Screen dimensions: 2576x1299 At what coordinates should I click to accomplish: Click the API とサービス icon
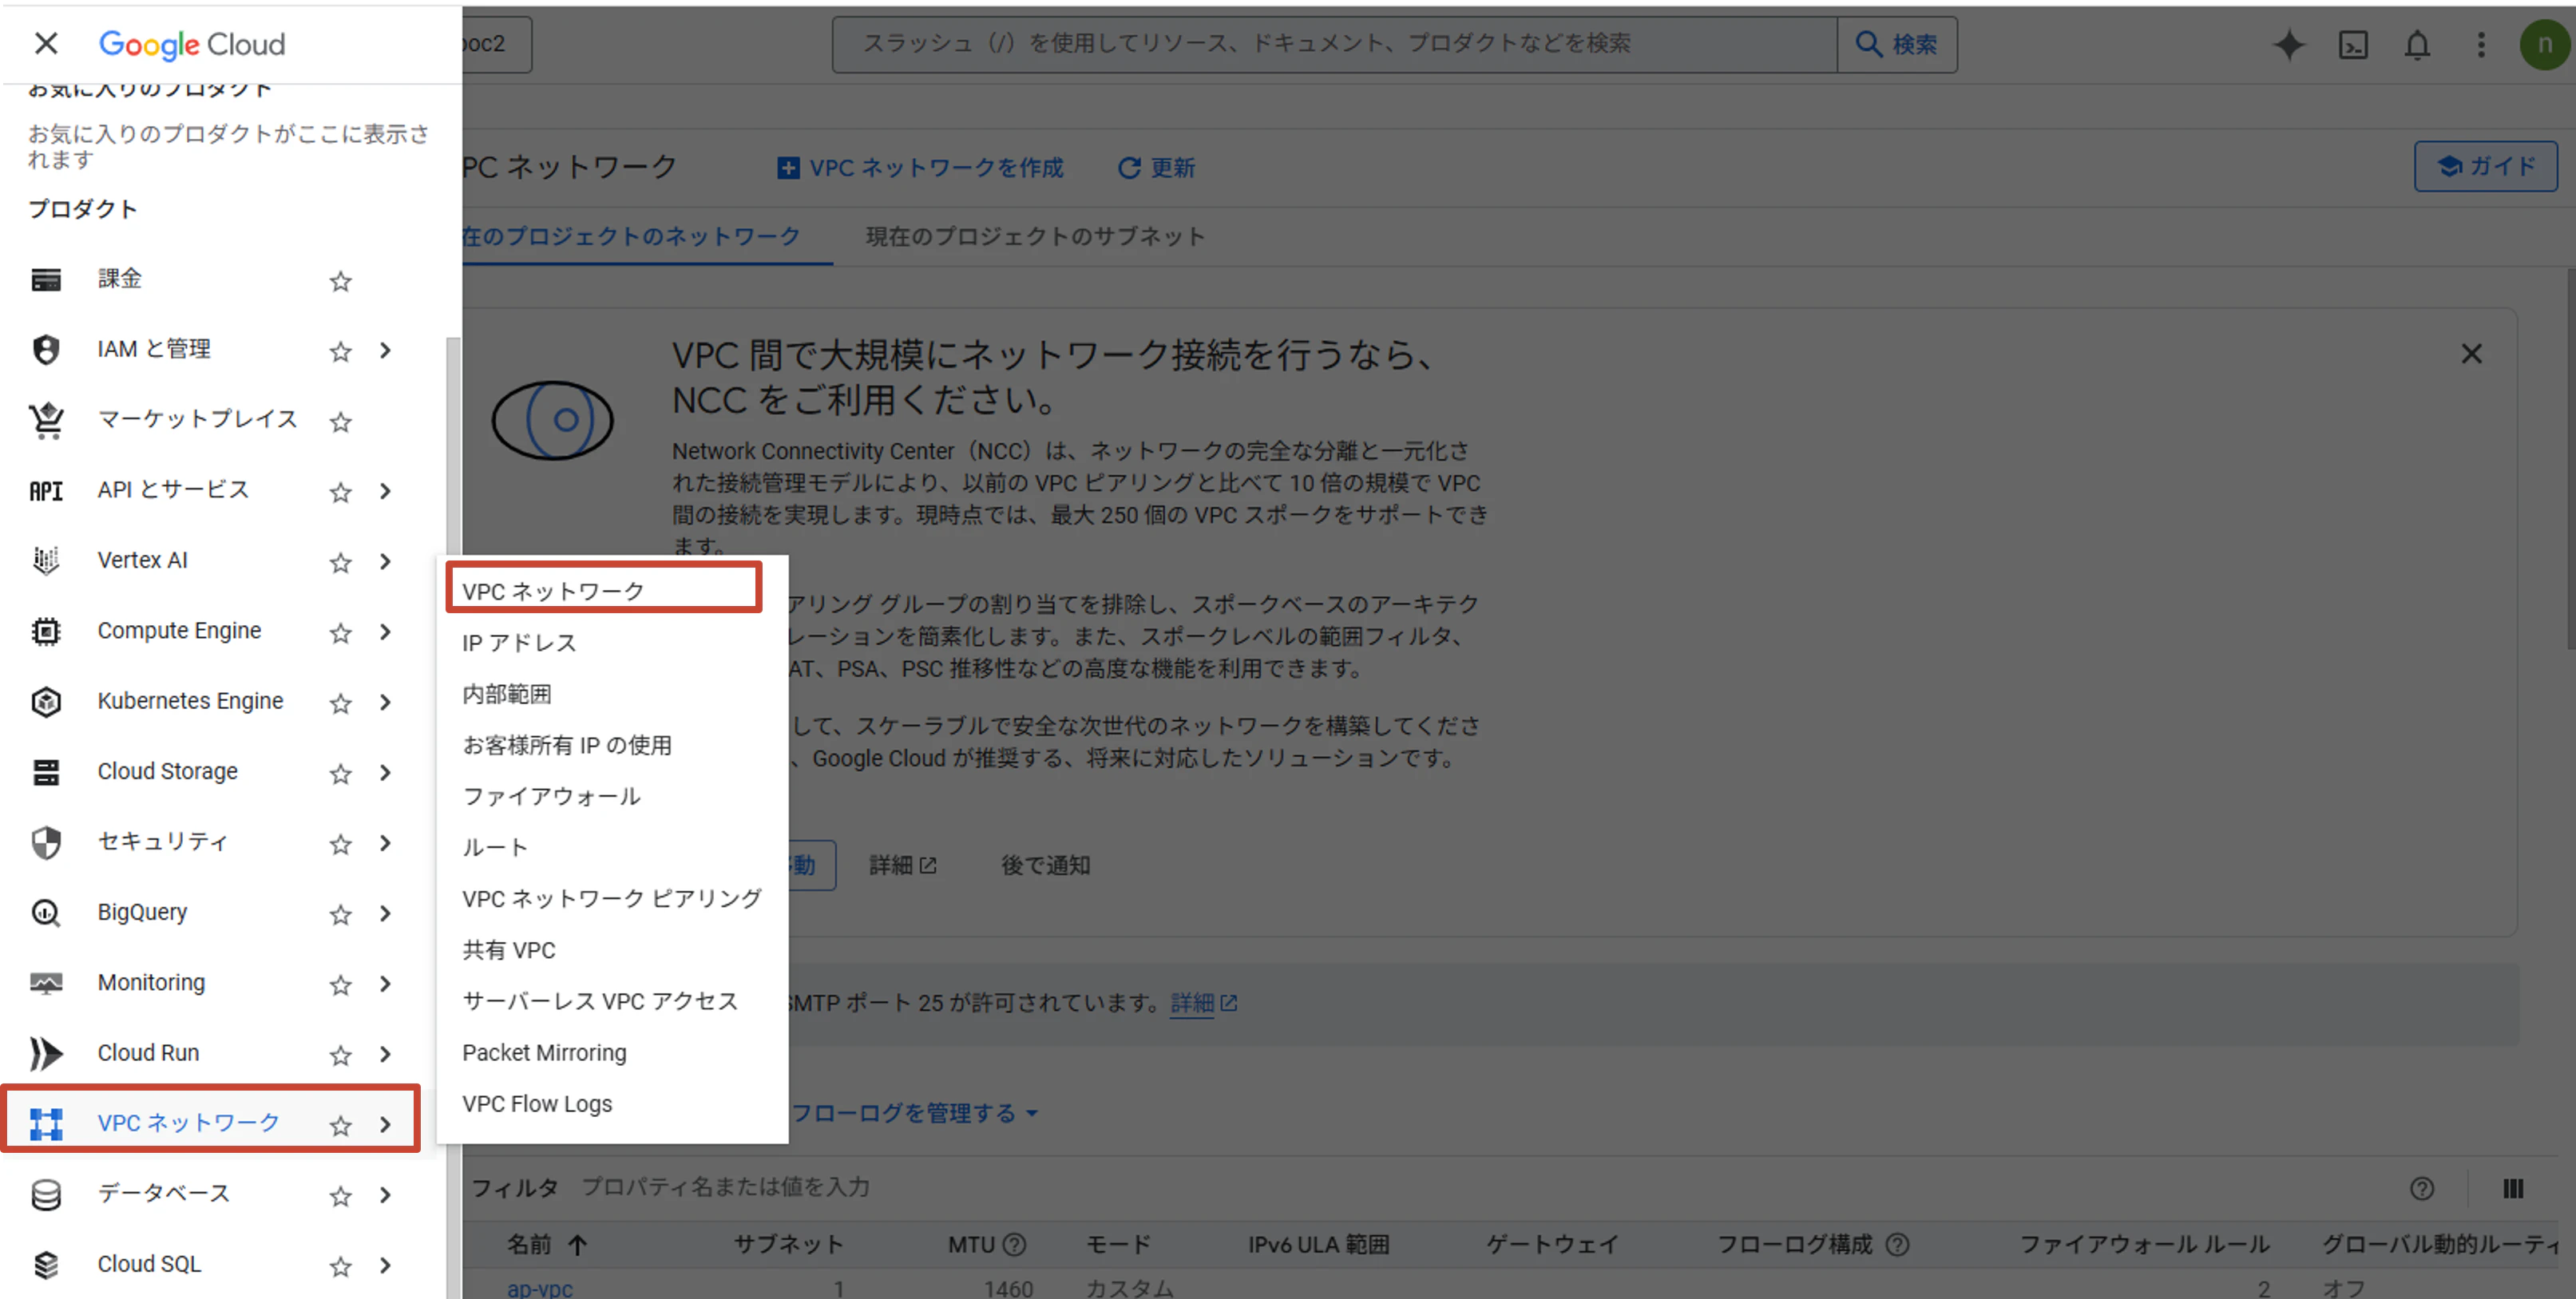[46, 491]
